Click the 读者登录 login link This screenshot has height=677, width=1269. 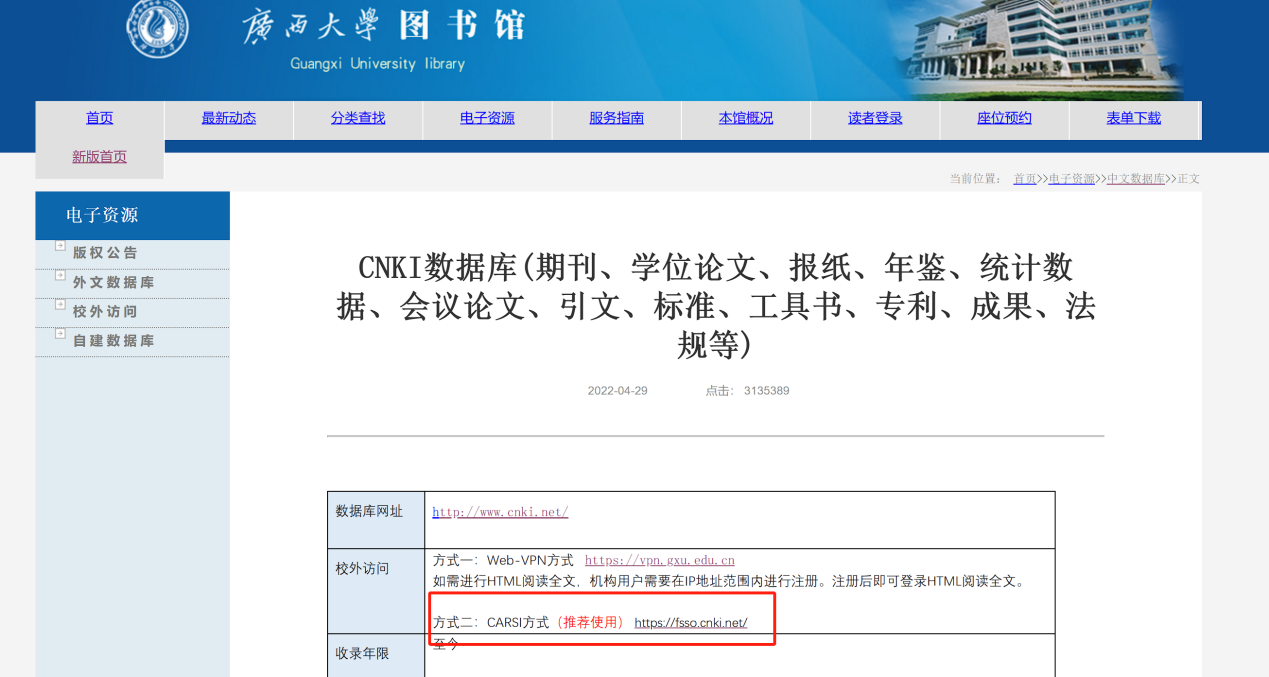click(875, 118)
